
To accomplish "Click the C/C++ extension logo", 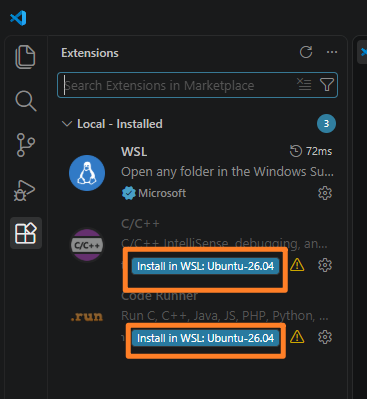I will click(87, 245).
